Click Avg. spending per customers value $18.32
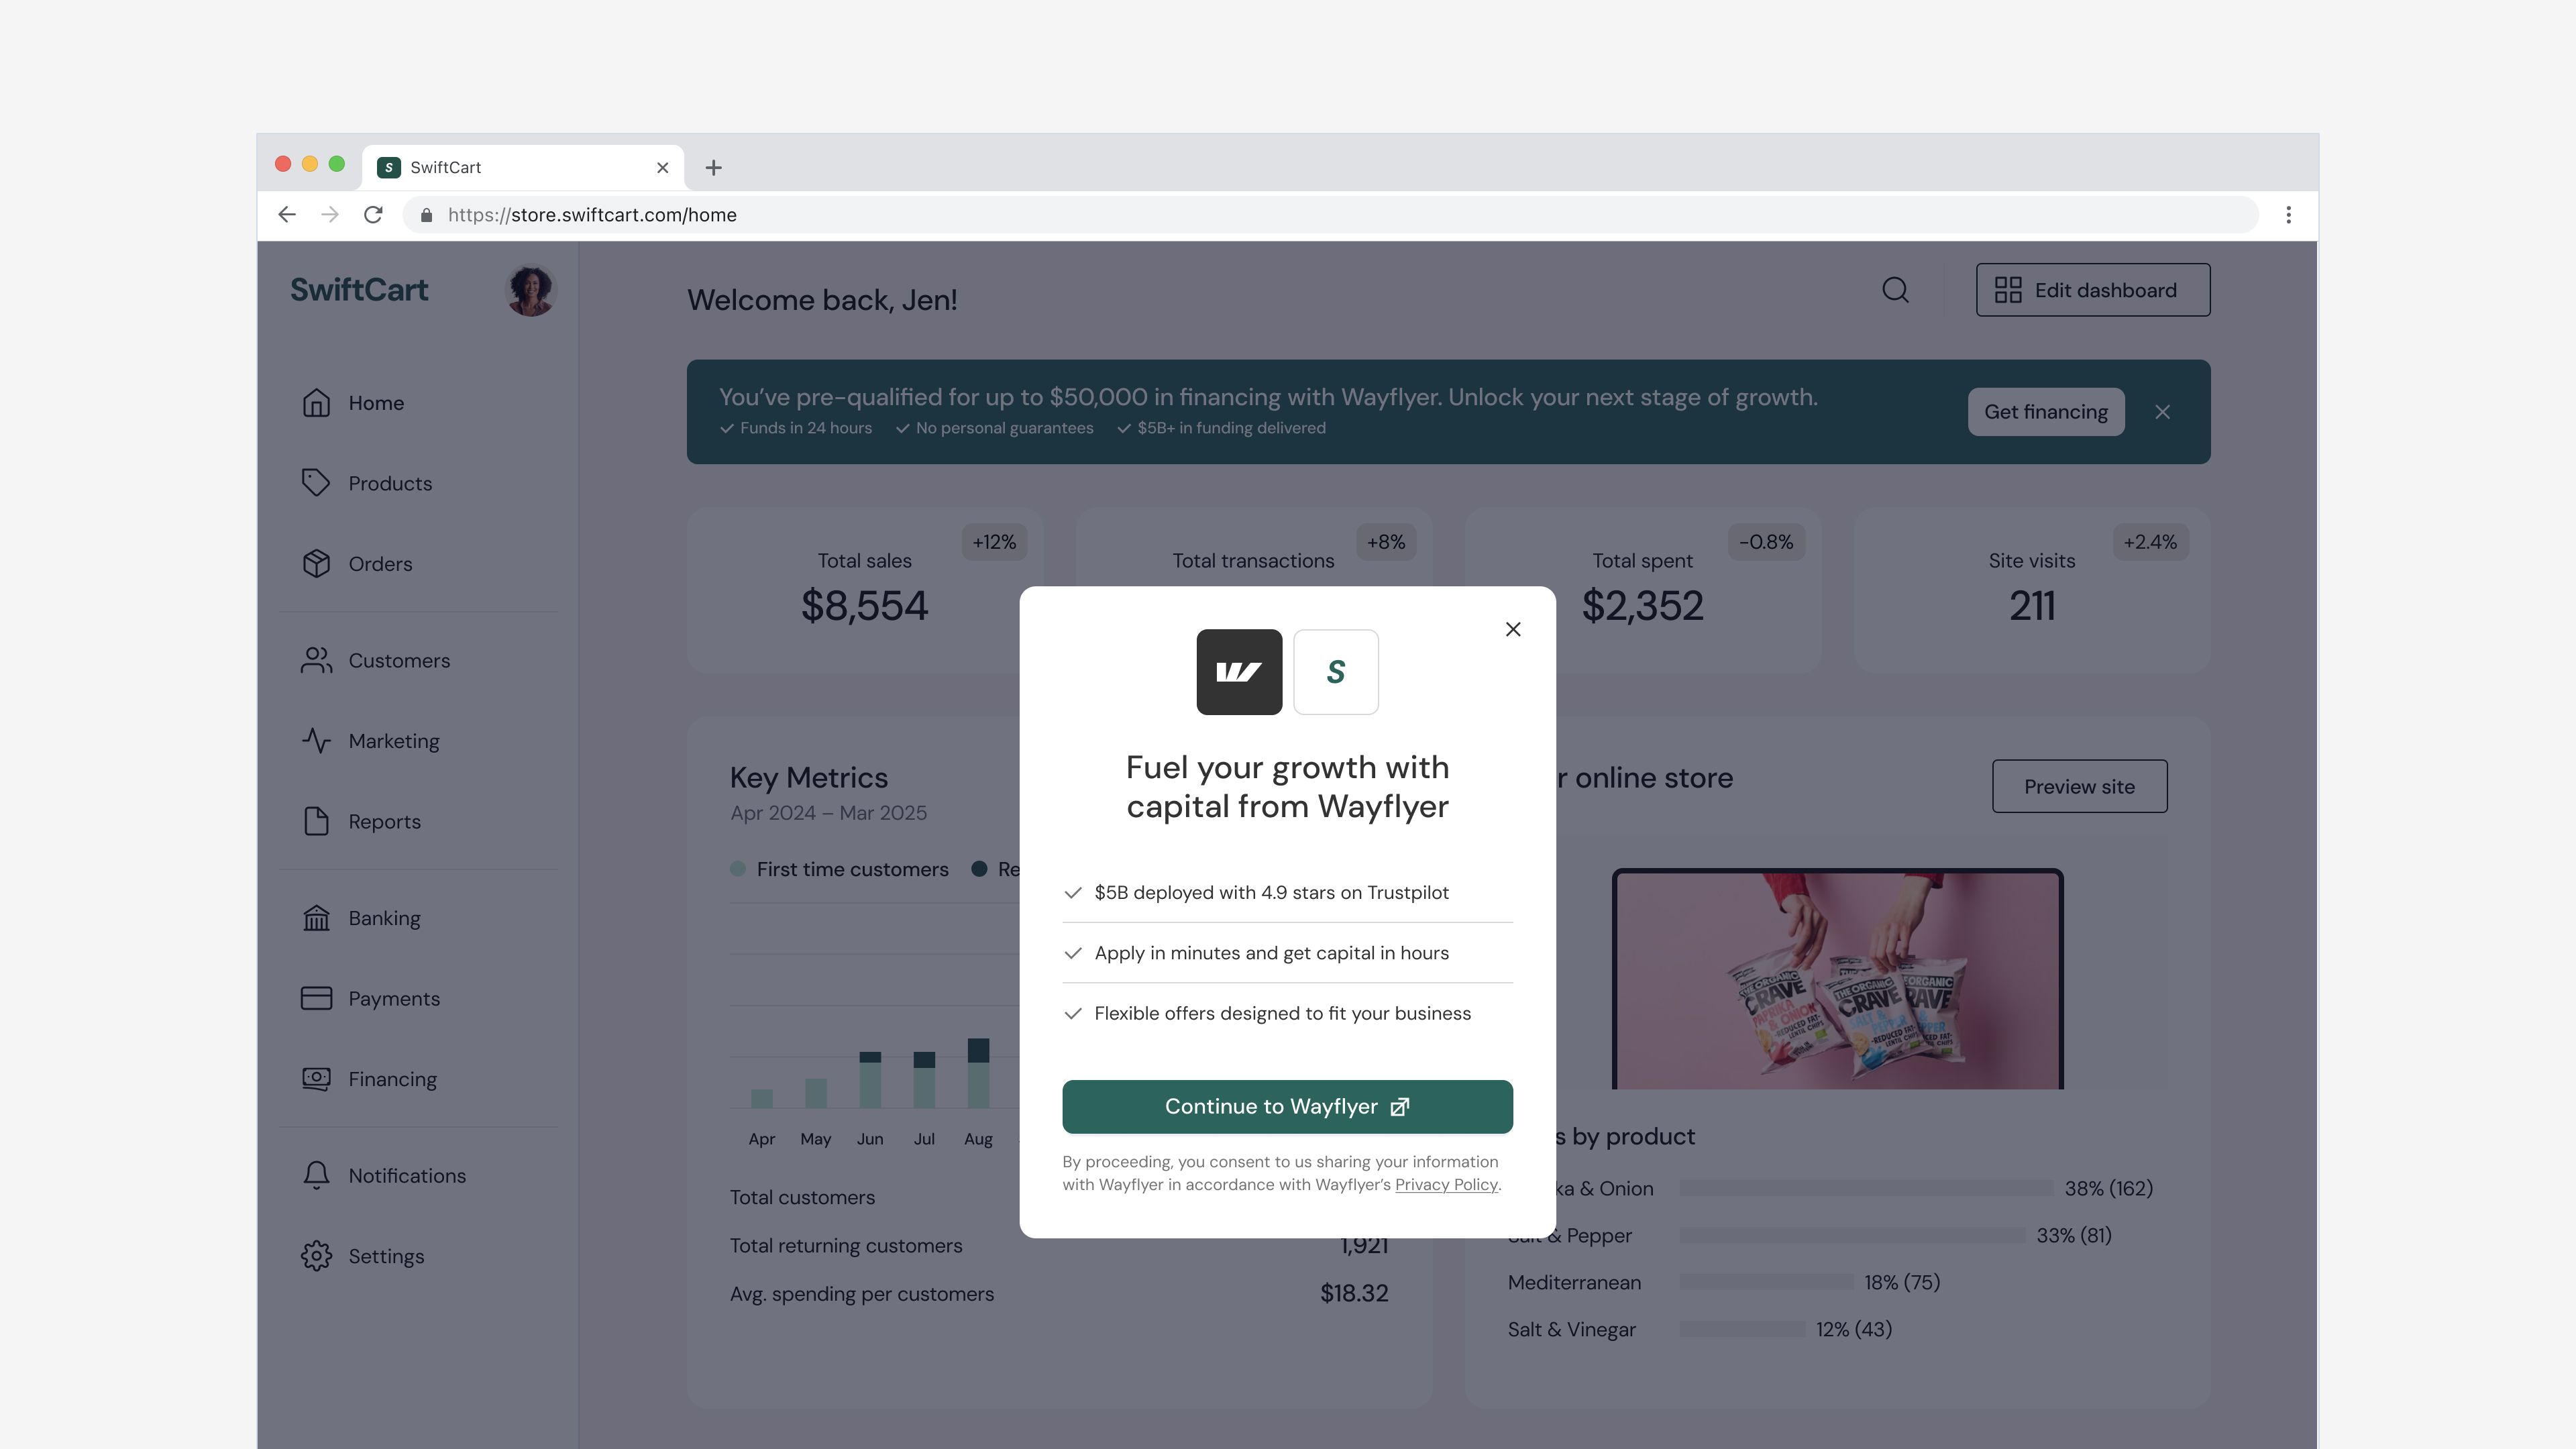This screenshot has width=2576, height=1449. 1354,1293
